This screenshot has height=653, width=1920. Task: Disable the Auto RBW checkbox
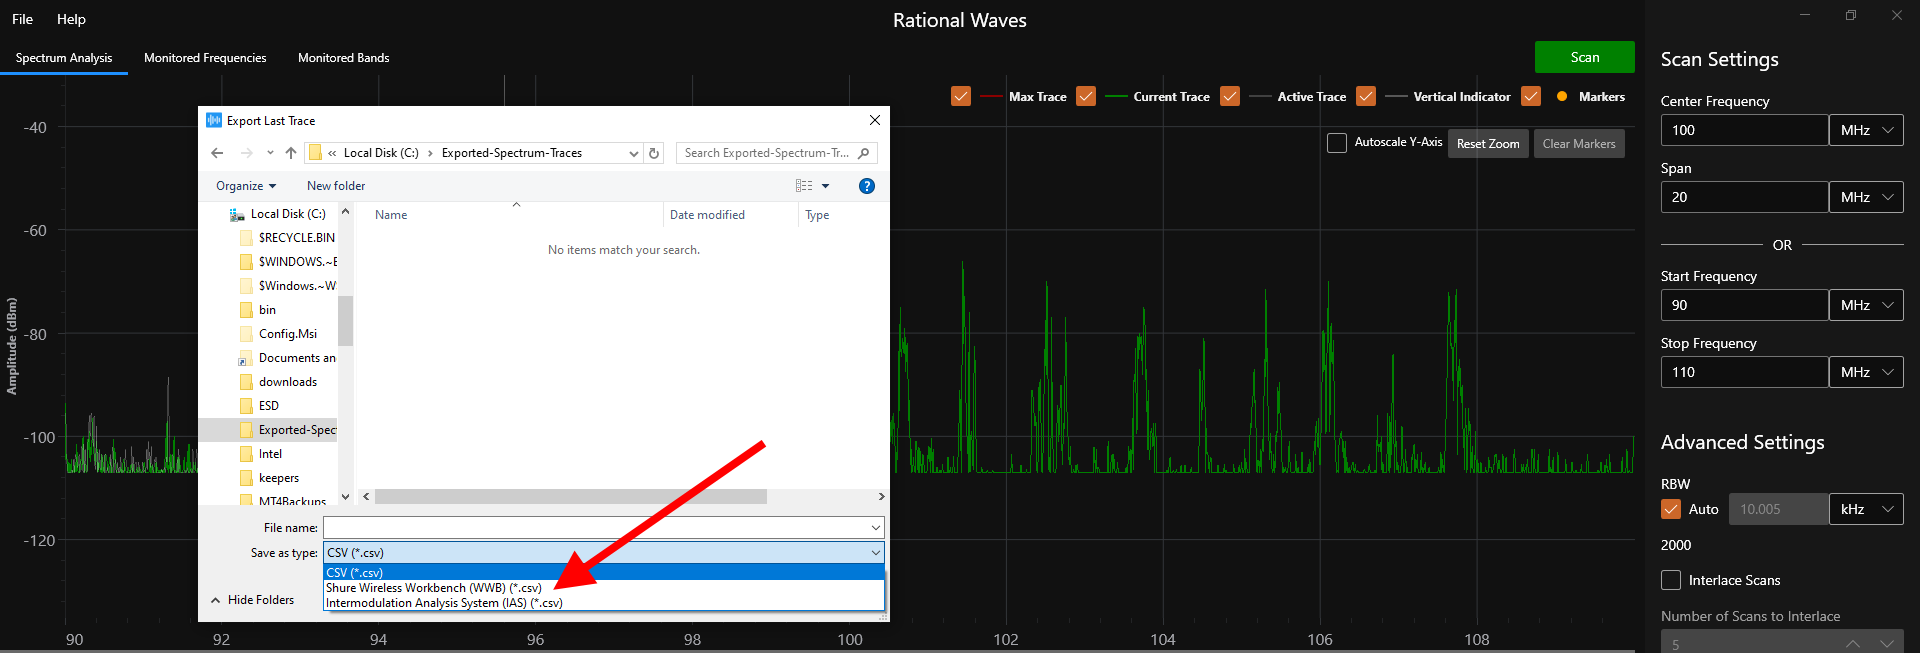click(1671, 509)
